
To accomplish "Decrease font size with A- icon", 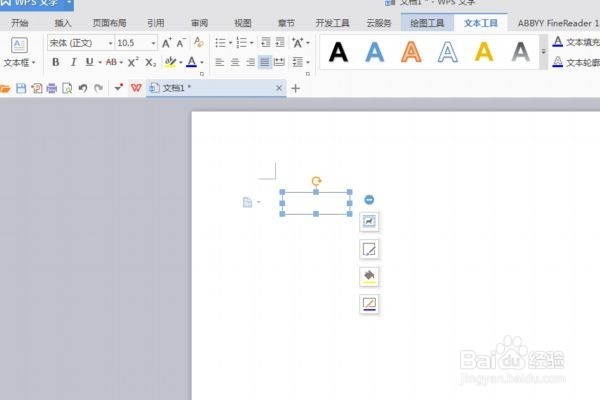I will pos(181,43).
